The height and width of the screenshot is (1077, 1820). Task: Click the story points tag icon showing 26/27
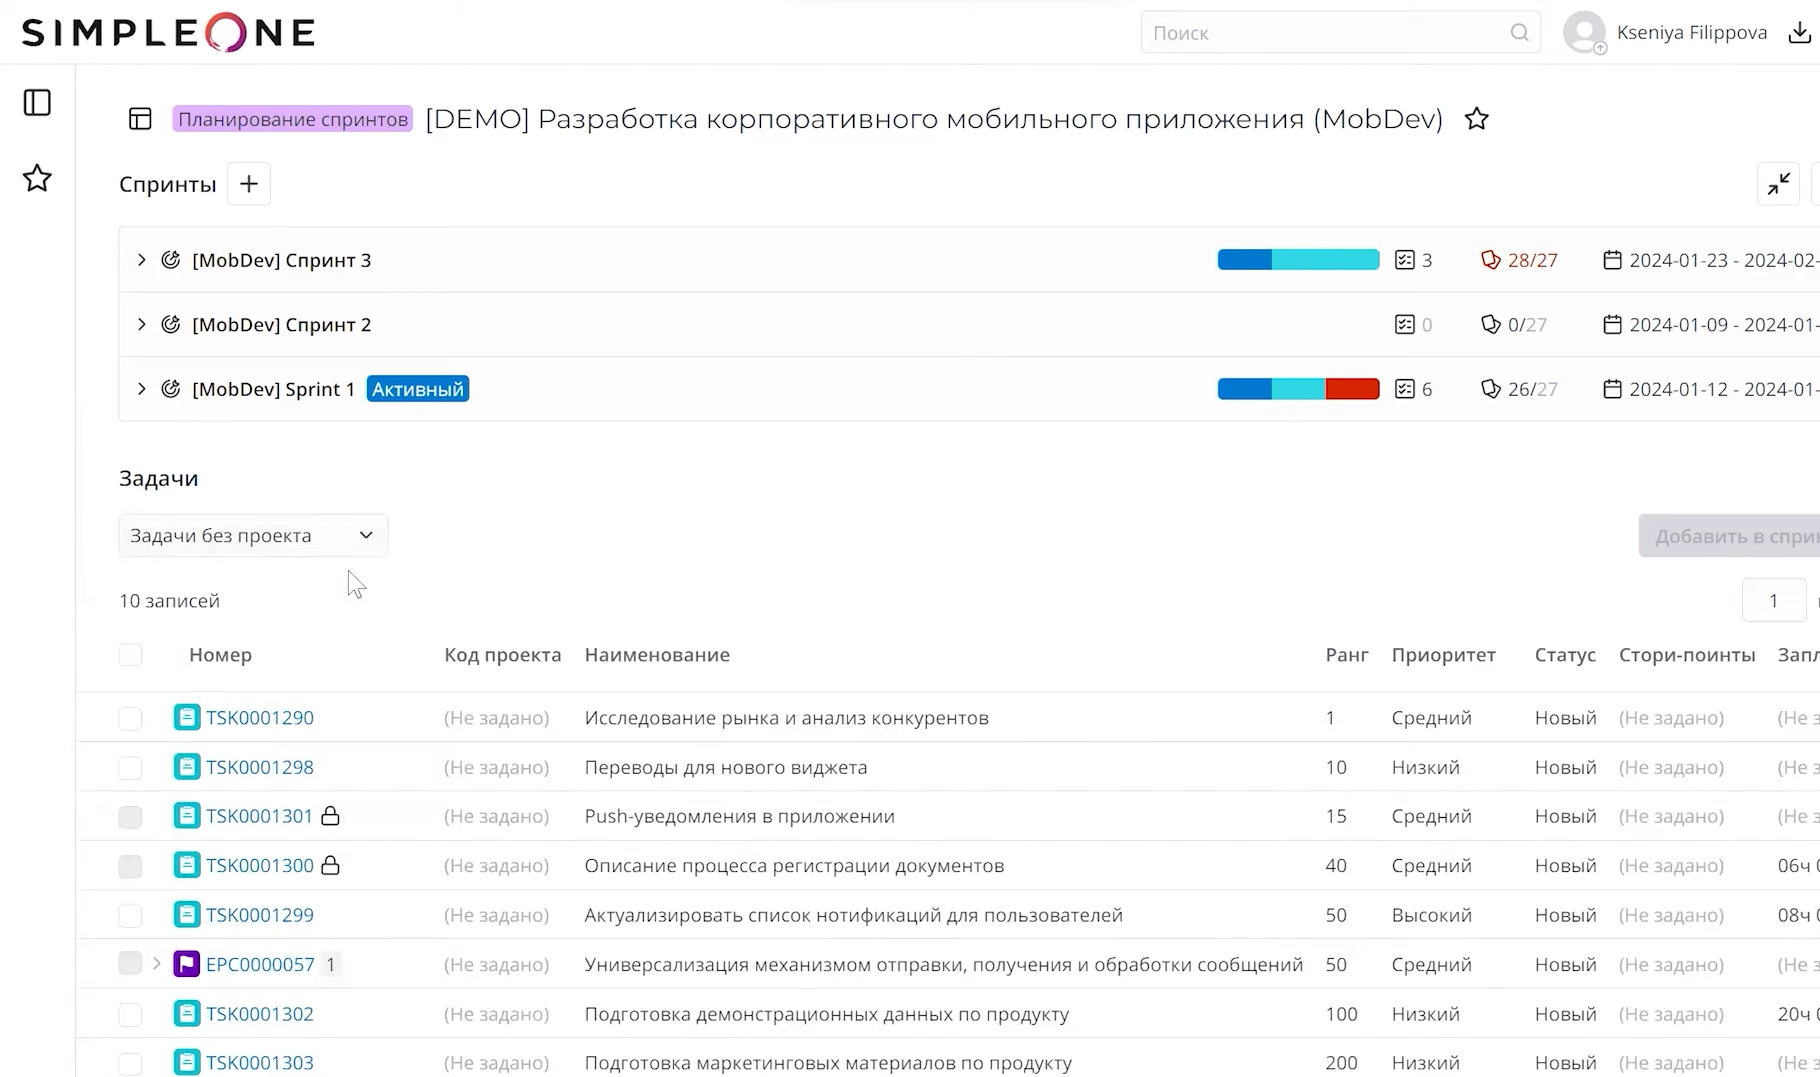[1489, 389]
